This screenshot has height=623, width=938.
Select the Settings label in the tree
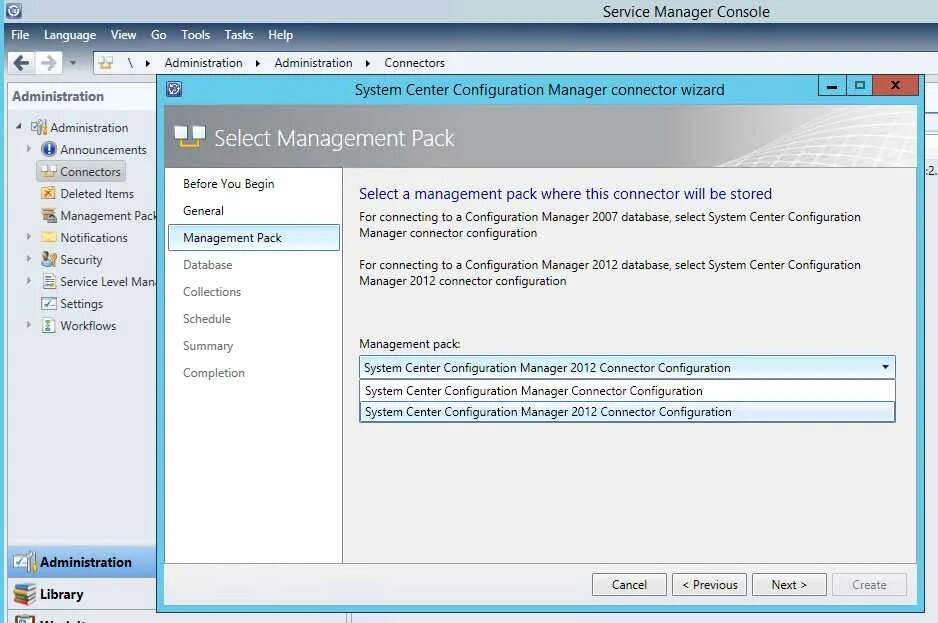pyautogui.click(x=81, y=304)
